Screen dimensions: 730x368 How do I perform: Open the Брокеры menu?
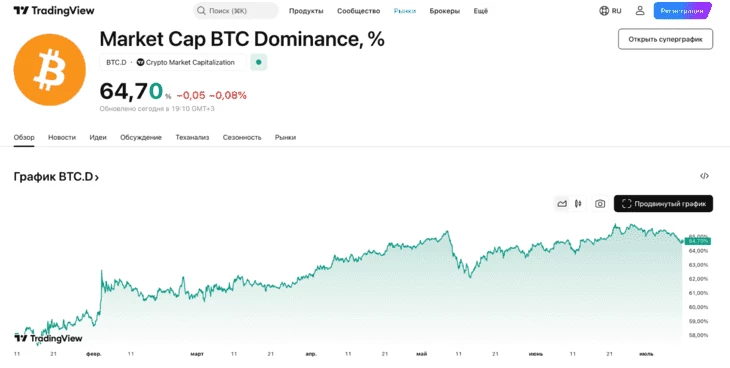click(445, 11)
